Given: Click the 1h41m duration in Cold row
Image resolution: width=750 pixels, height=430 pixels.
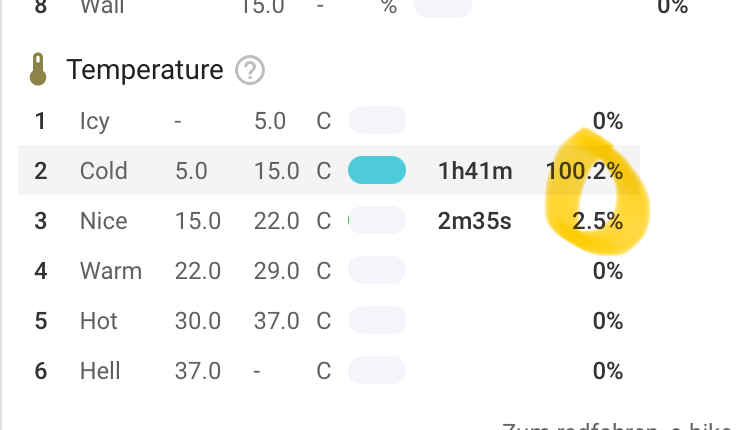Looking at the screenshot, I should tap(475, 171).
